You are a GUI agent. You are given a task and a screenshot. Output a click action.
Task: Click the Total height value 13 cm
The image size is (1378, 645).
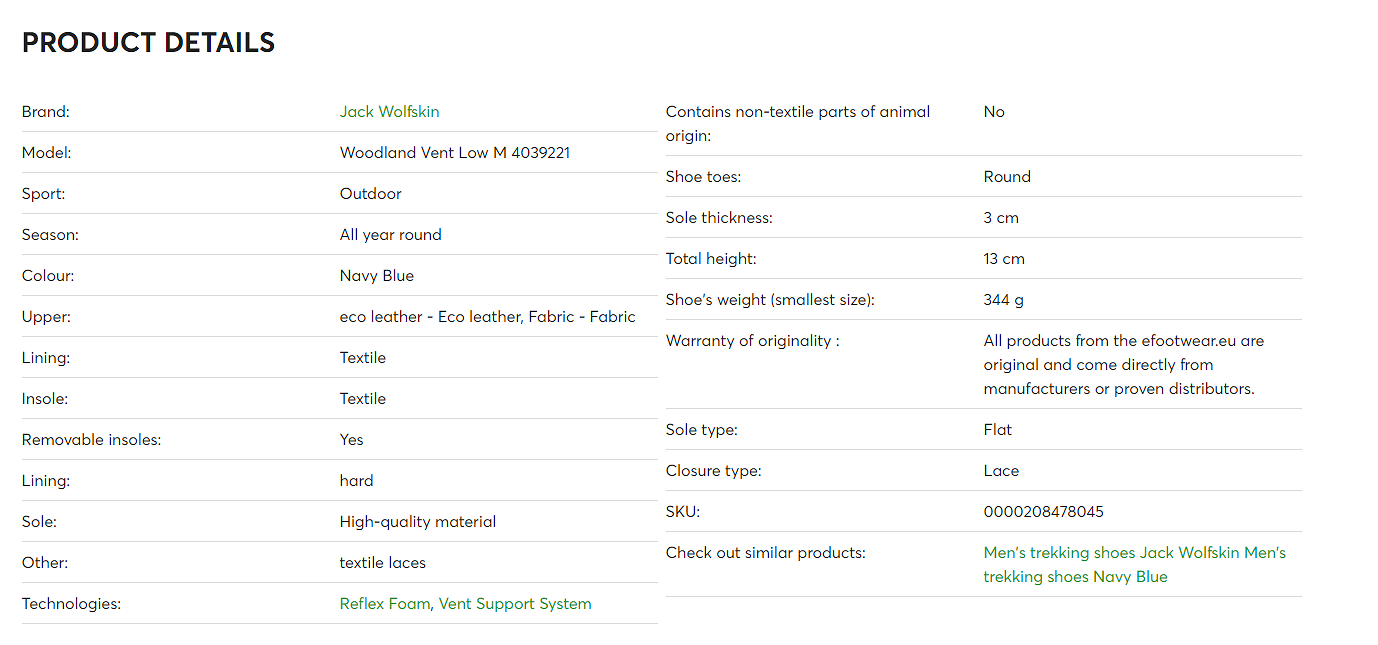pos(1004,259)
